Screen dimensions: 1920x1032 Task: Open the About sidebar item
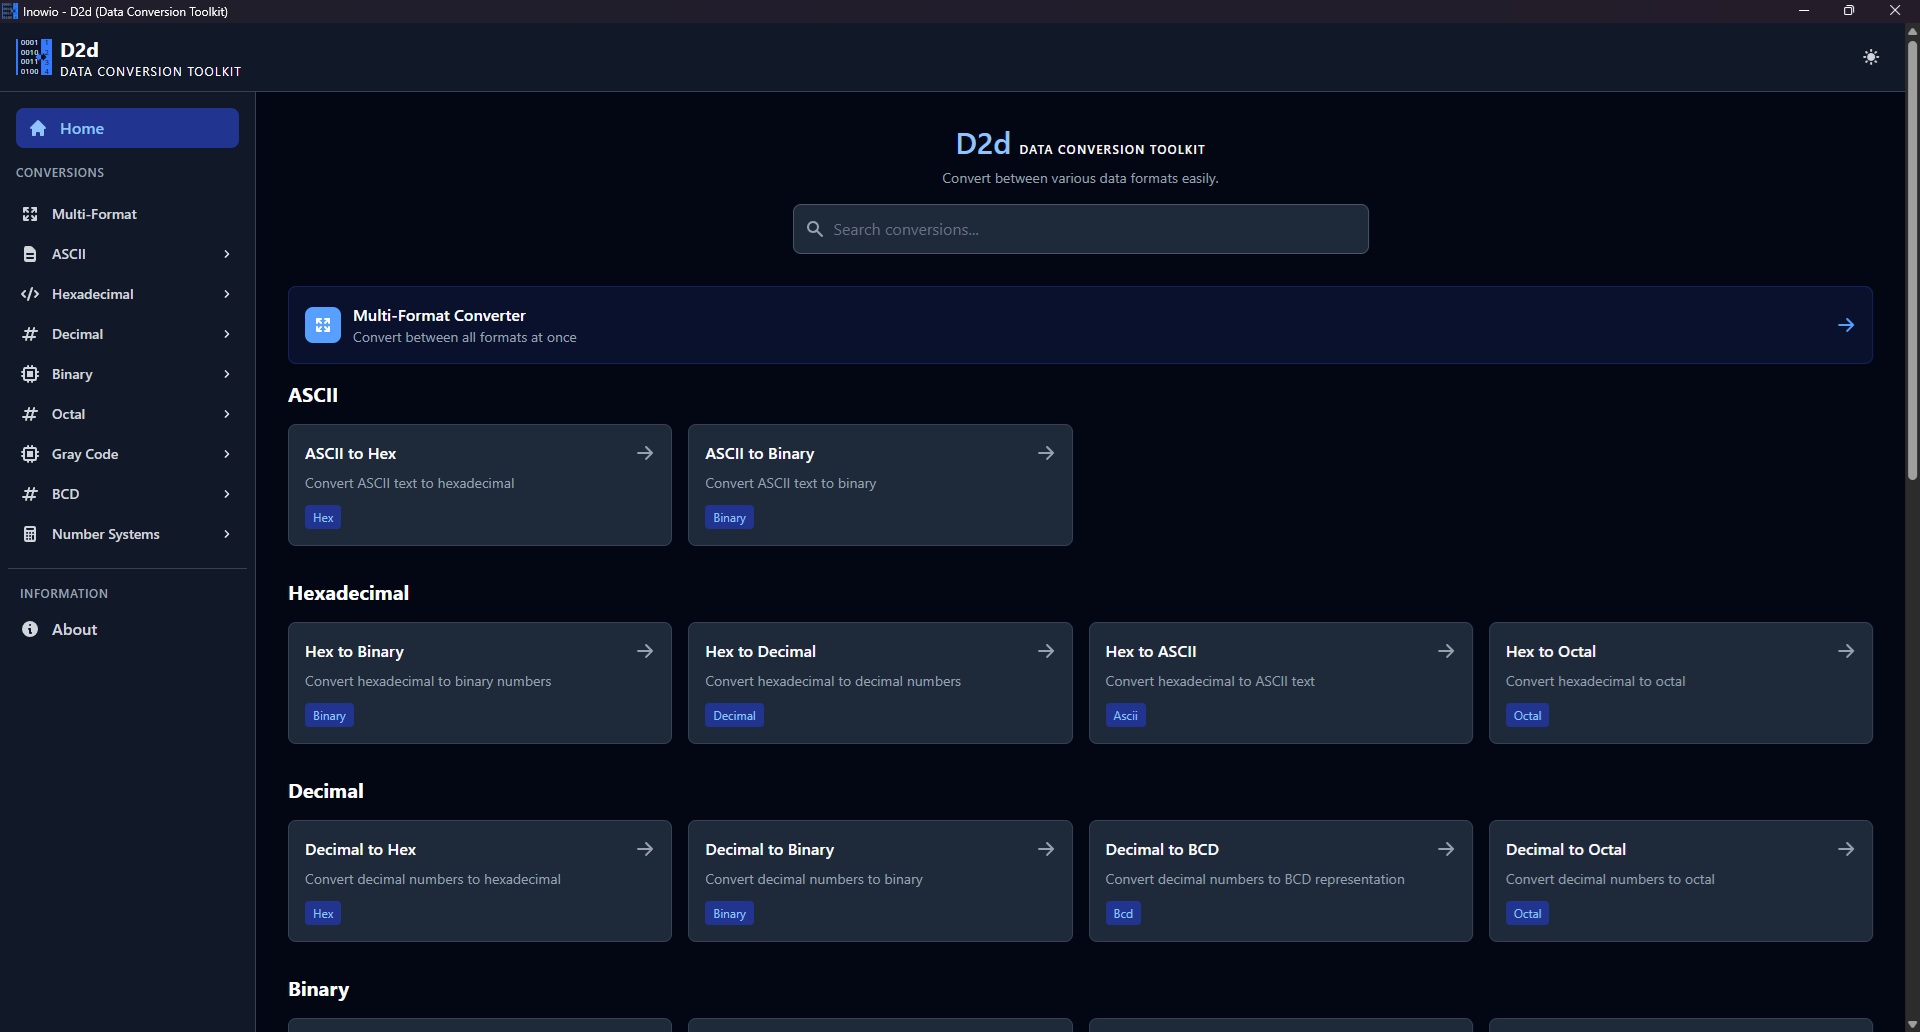(127, 629)
